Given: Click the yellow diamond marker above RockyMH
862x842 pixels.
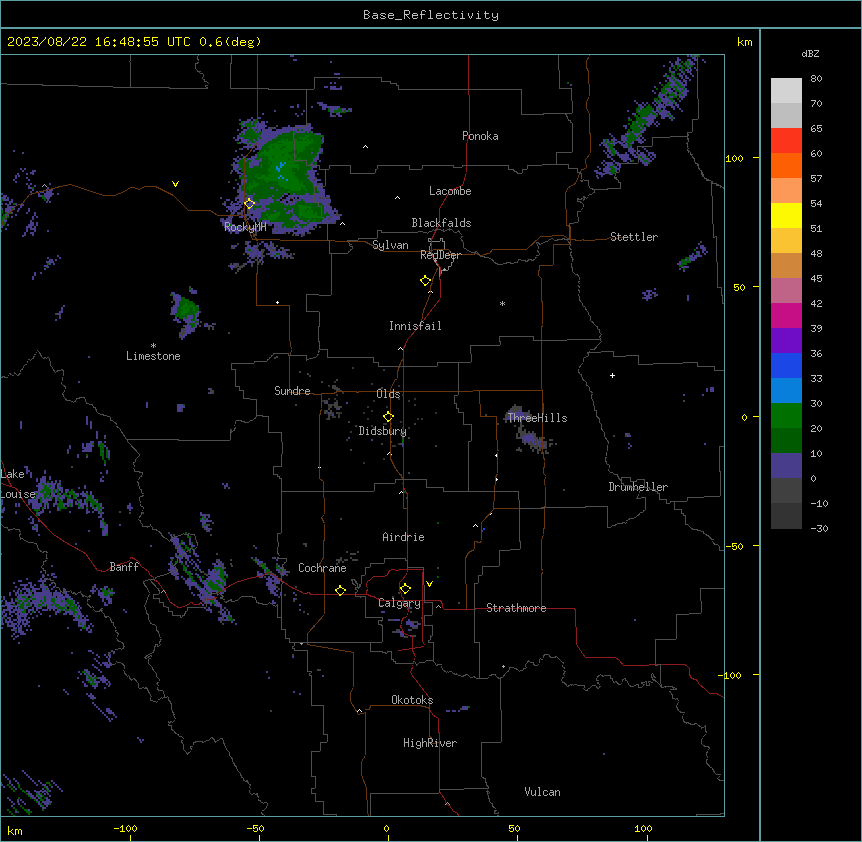Looking at the screenshot, I should (249, 203).
